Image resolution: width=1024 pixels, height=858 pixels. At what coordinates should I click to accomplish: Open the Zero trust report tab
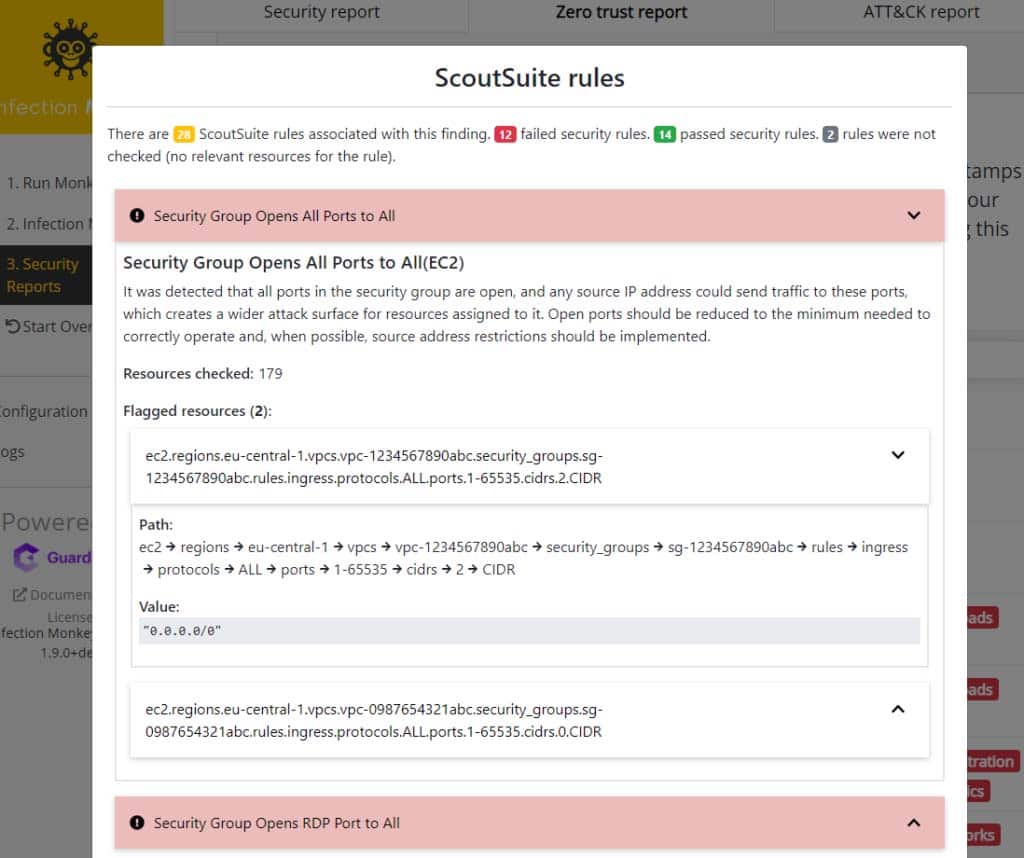(621, 13)
